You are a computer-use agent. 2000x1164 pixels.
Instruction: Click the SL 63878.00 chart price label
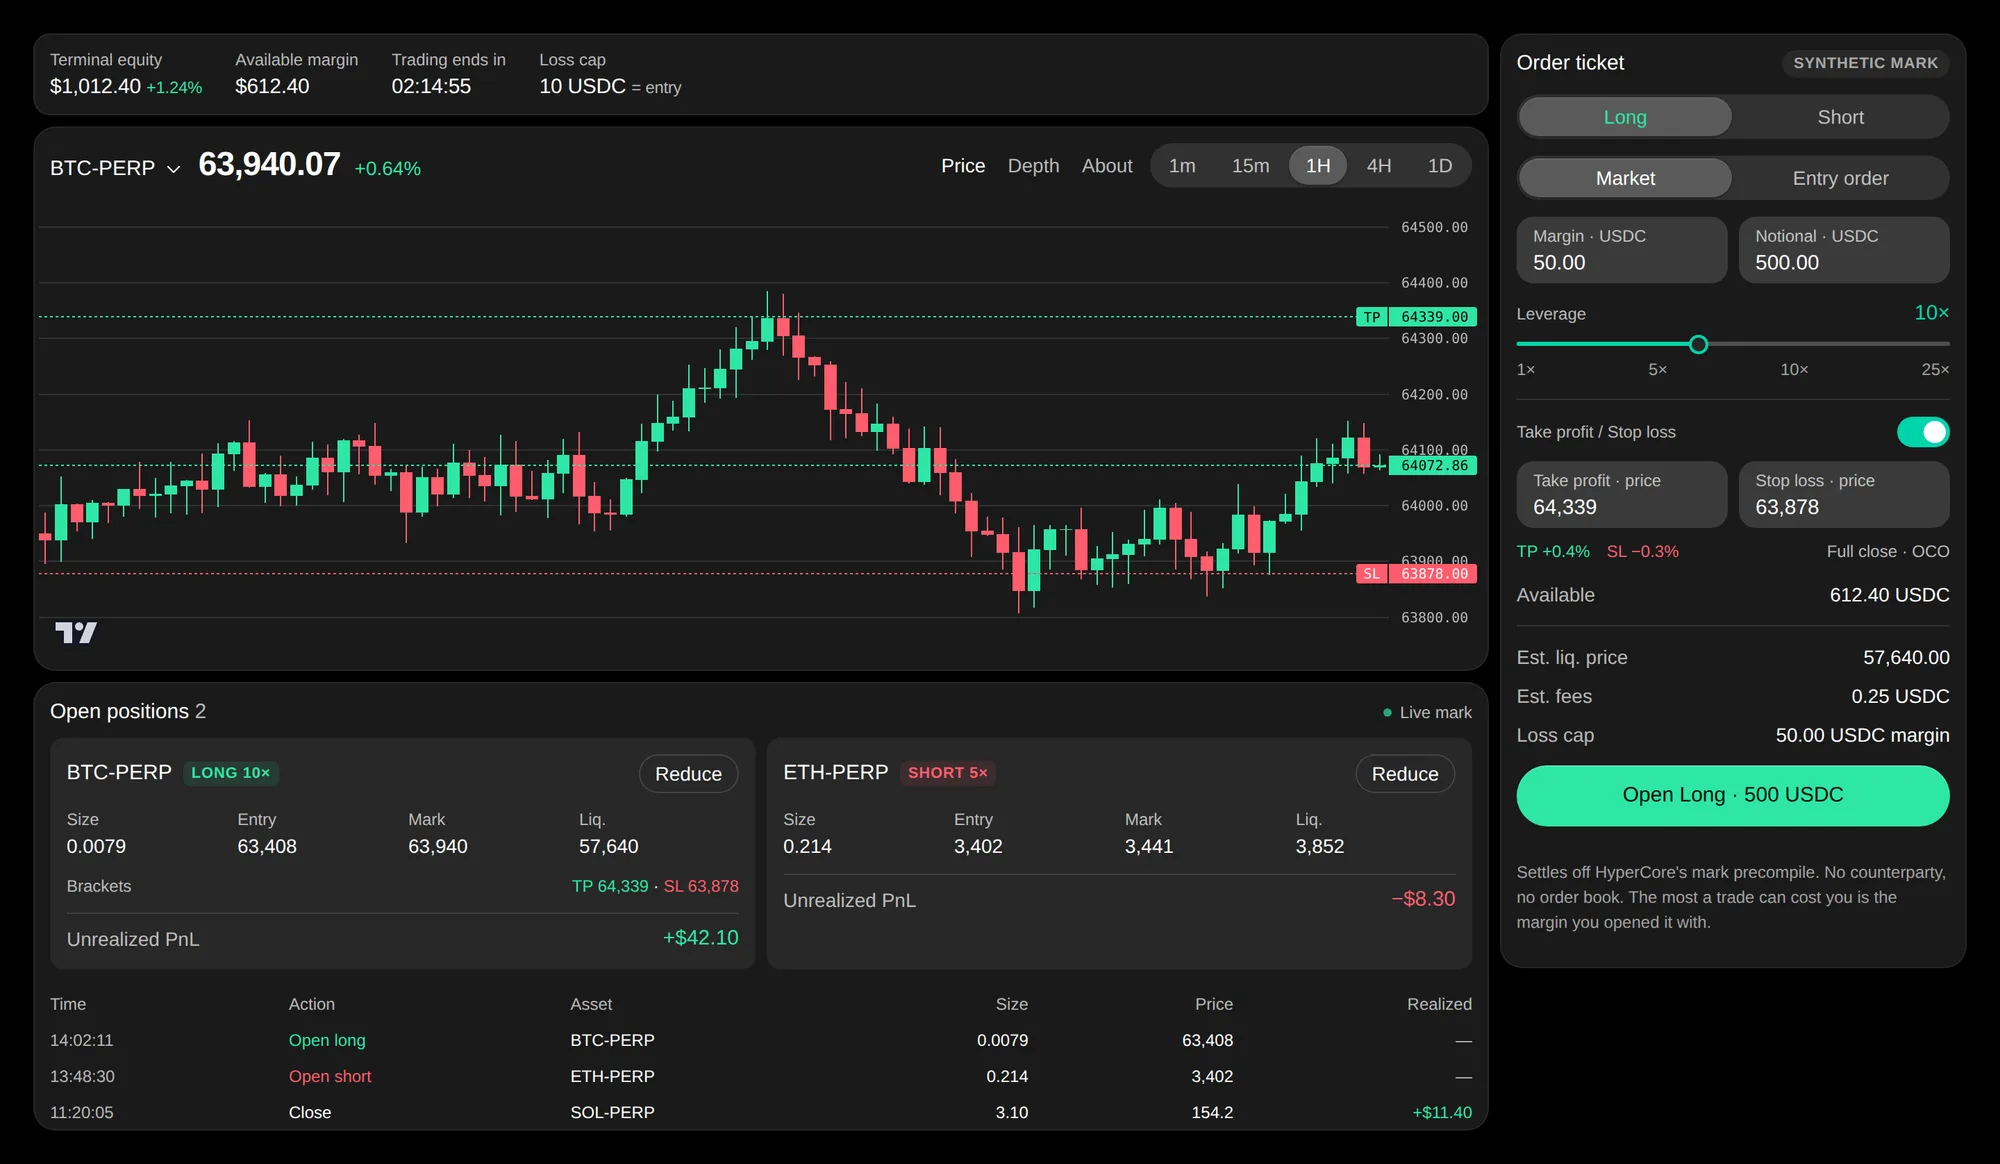[x=1416, y=574]
